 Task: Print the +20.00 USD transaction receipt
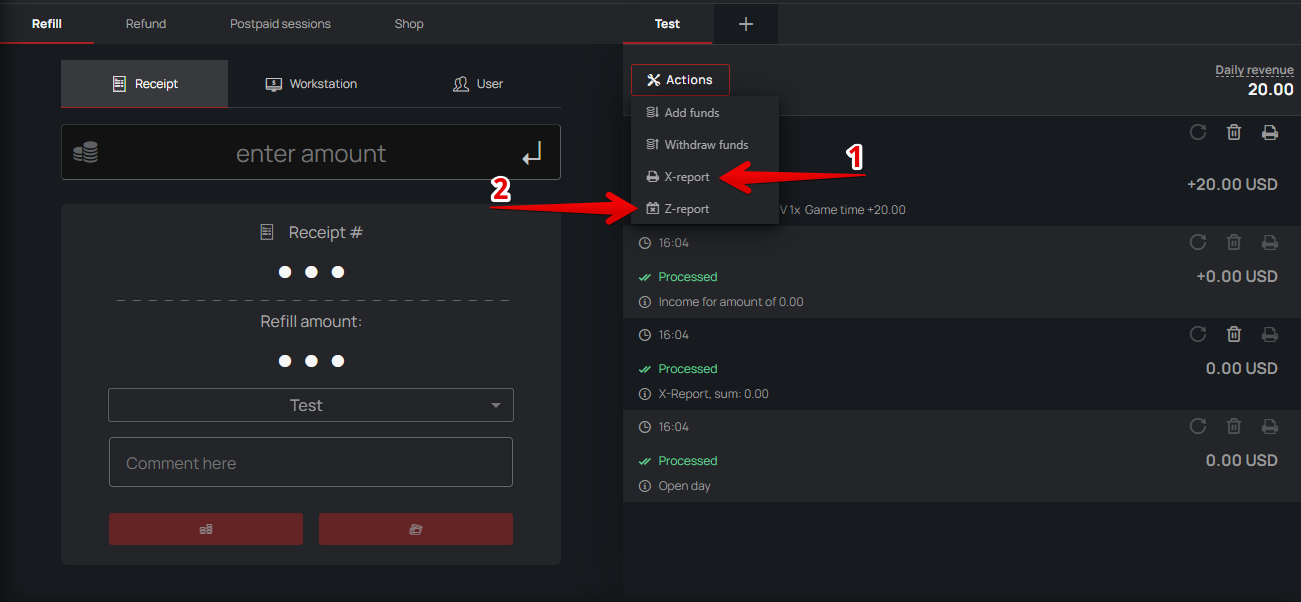tap(1269, 132)
